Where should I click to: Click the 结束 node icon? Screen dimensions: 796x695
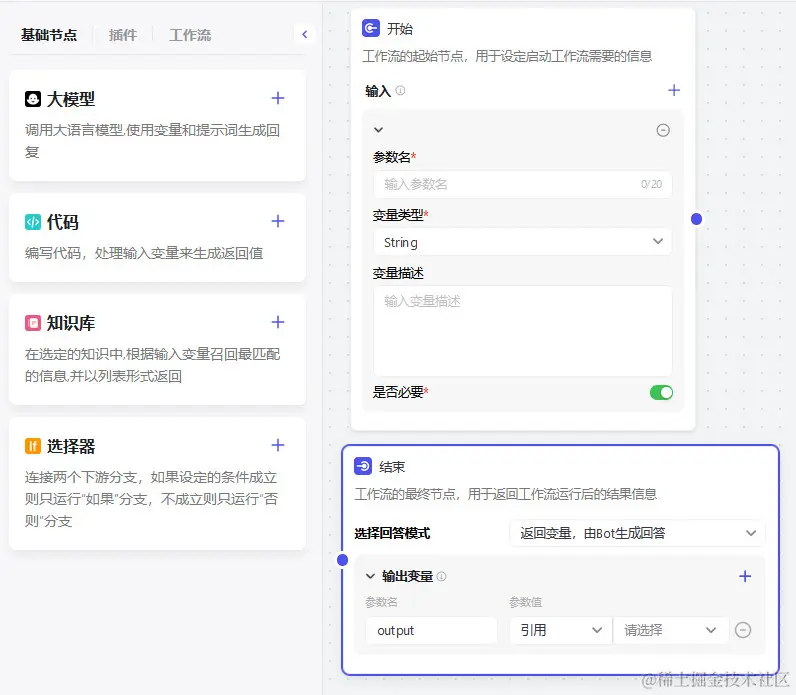coord(363,466)
